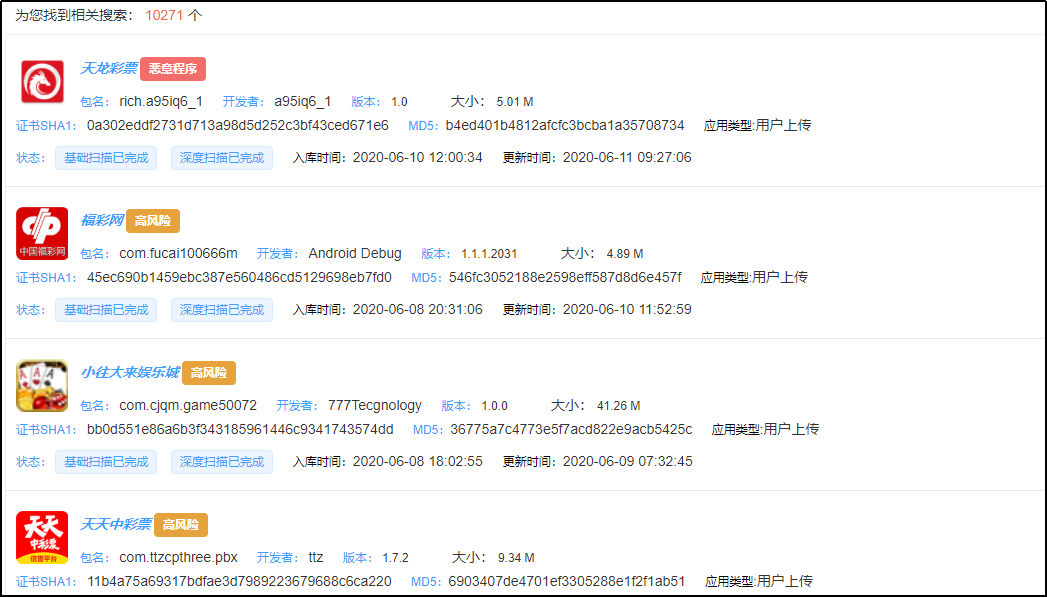Image resolution: width=1047 pixels, height=598 pixels.
Task: Click update time 2020-06-09 07:32:45
Action: point(628,461)
